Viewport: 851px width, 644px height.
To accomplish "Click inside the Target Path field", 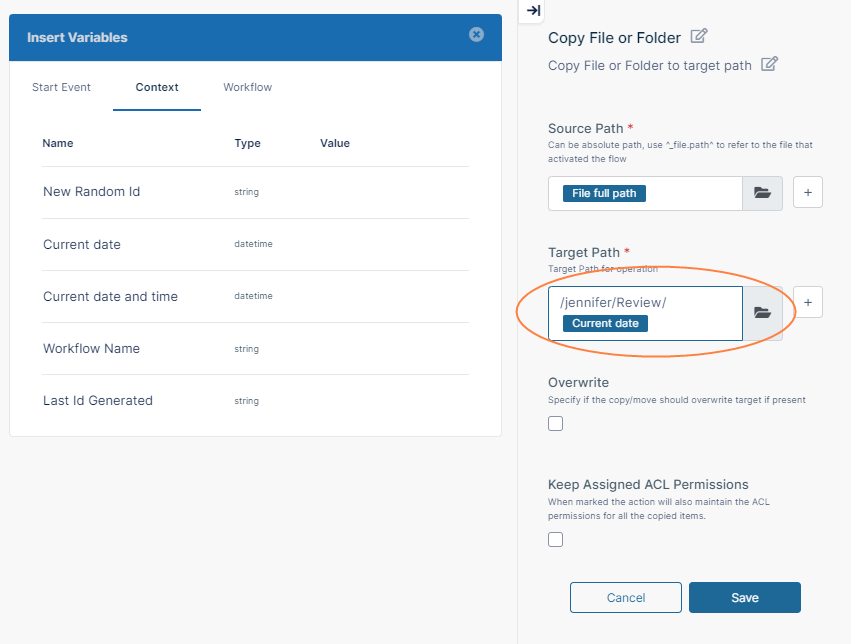I will click(x=690, y=303).
